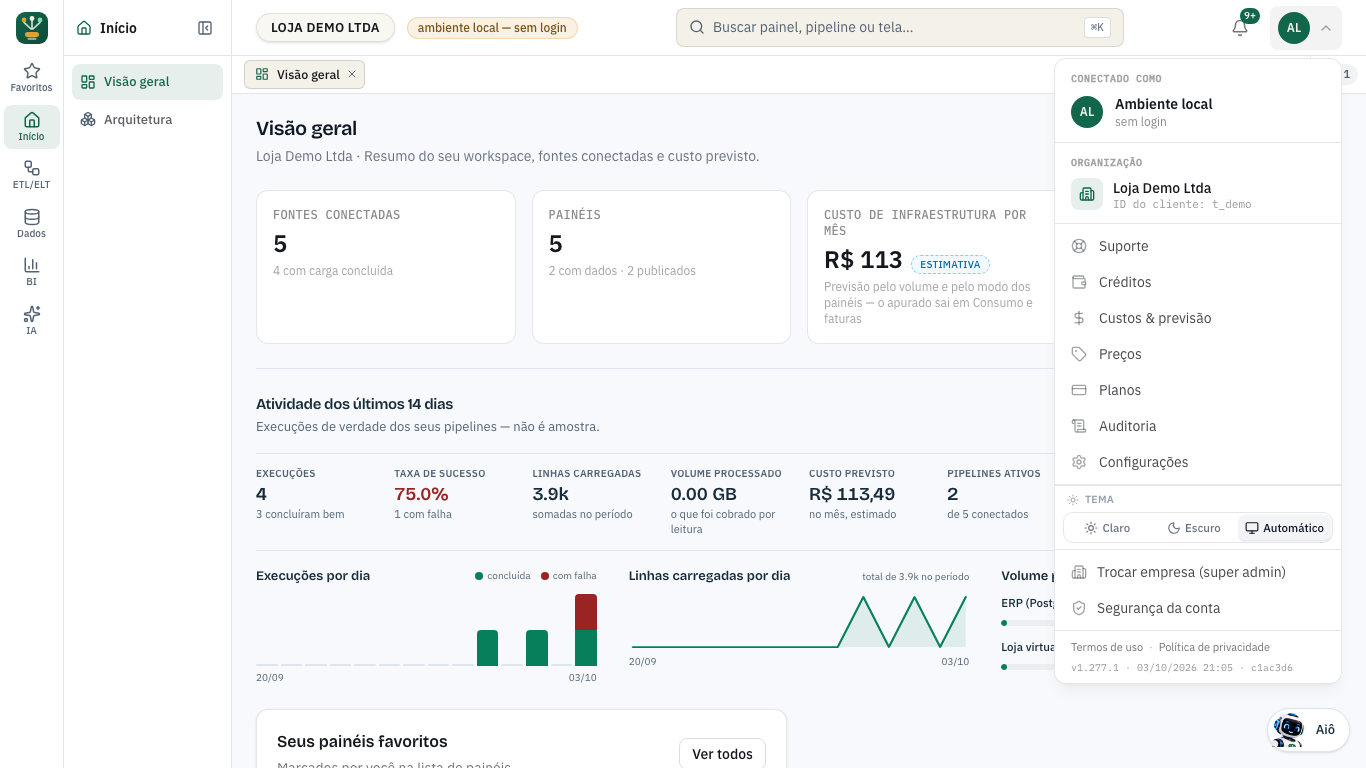The height and width of the screenshot is (768, 1366).
Task: Click the Loja Demo Ltda organization entry
Action: (1198, 194)
